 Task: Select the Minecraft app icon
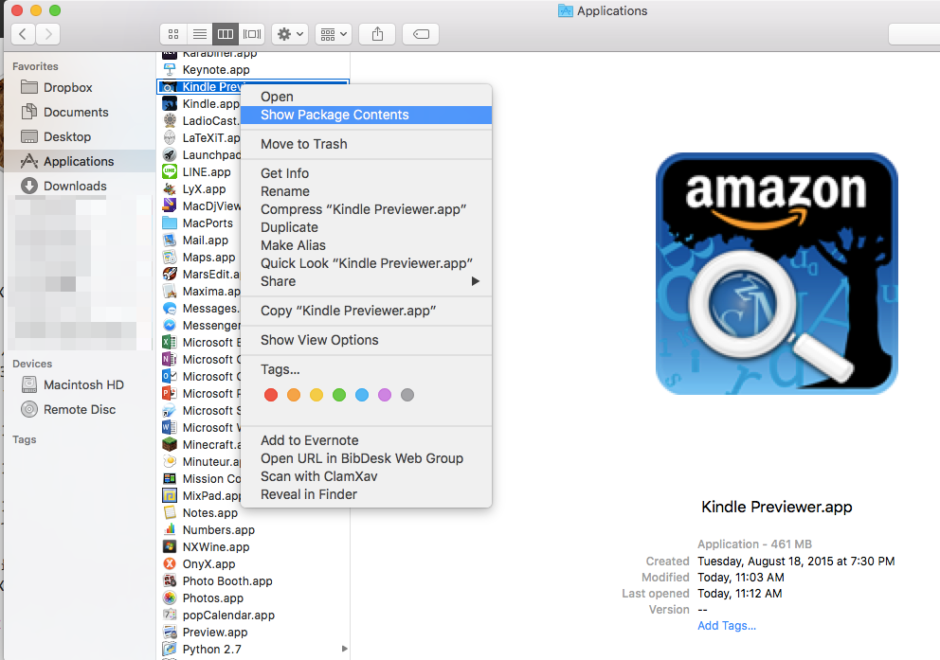point(170,445)
